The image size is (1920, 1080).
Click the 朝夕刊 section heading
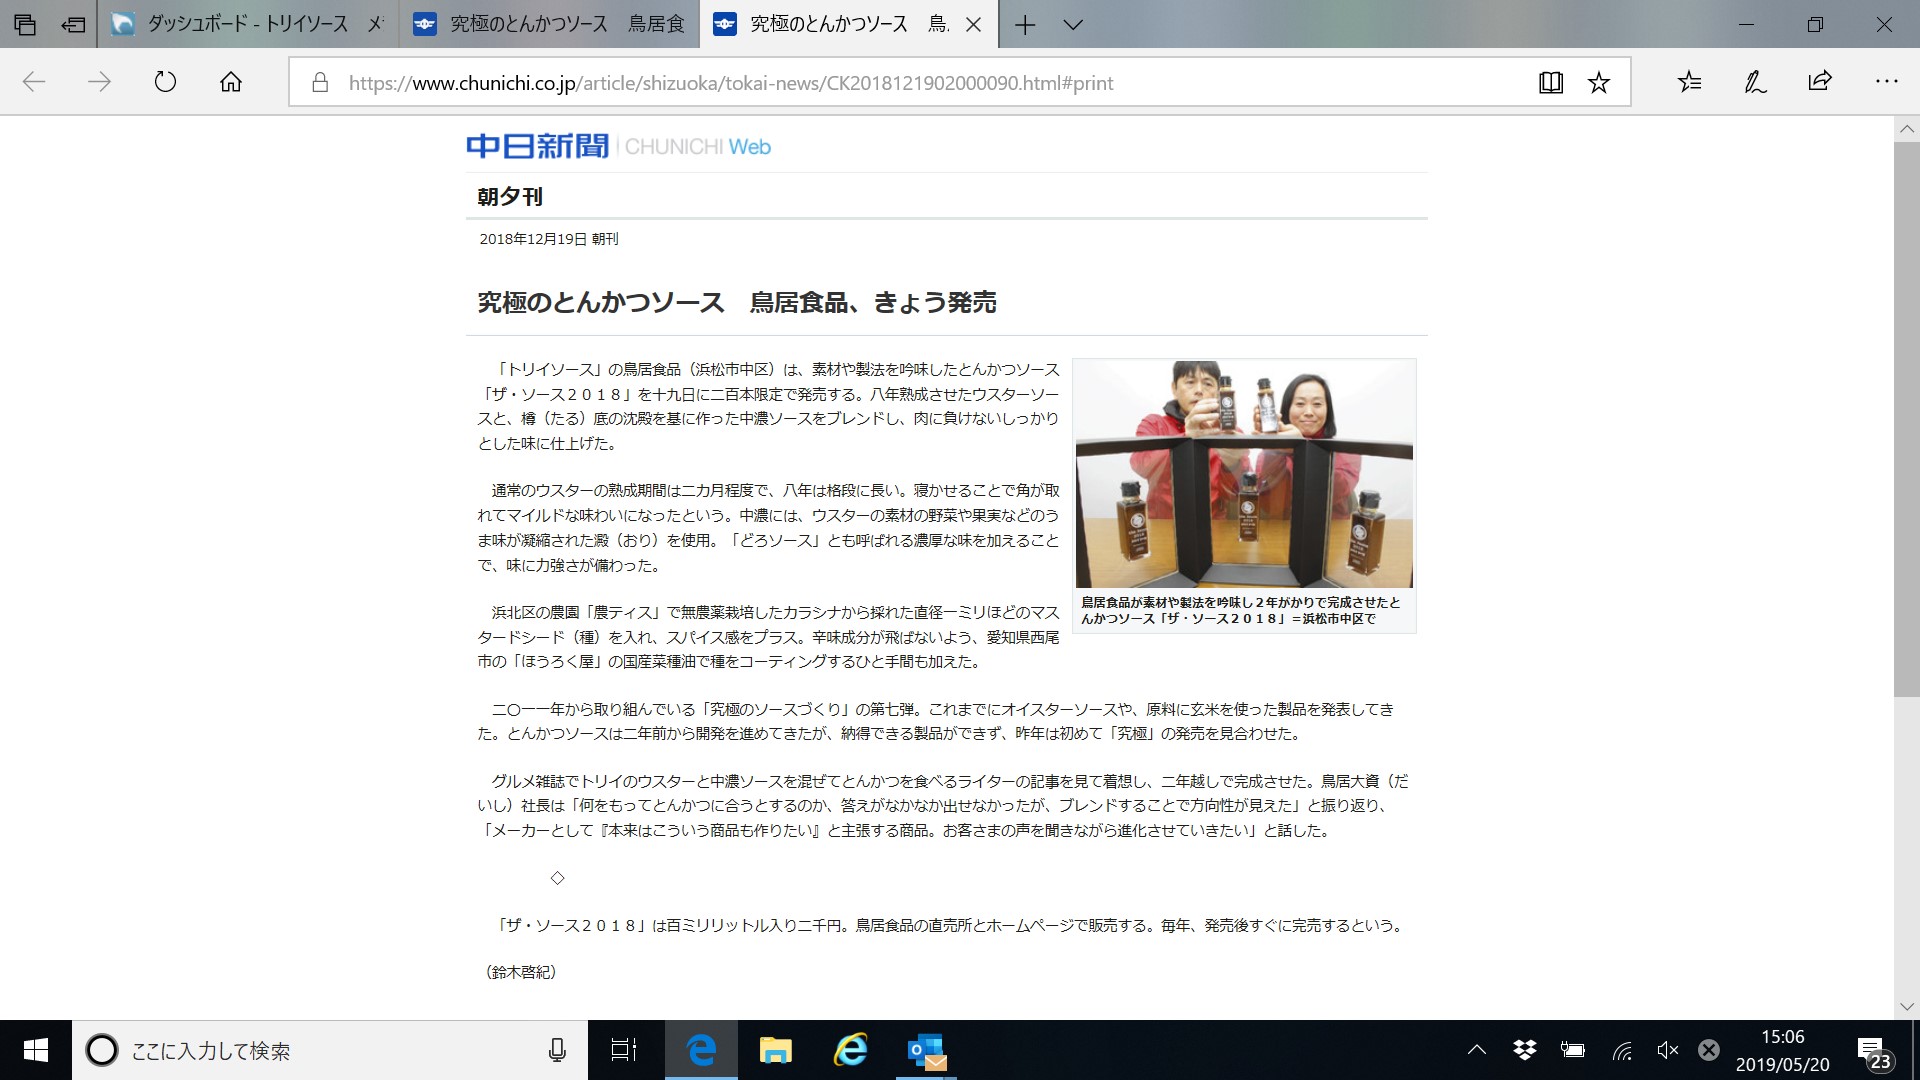click(x=510, y=197)
